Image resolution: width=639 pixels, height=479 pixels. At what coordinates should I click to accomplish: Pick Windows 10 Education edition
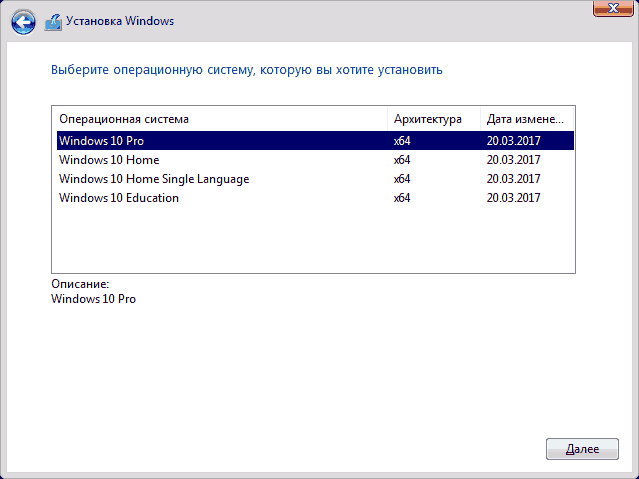pos(119,198)
